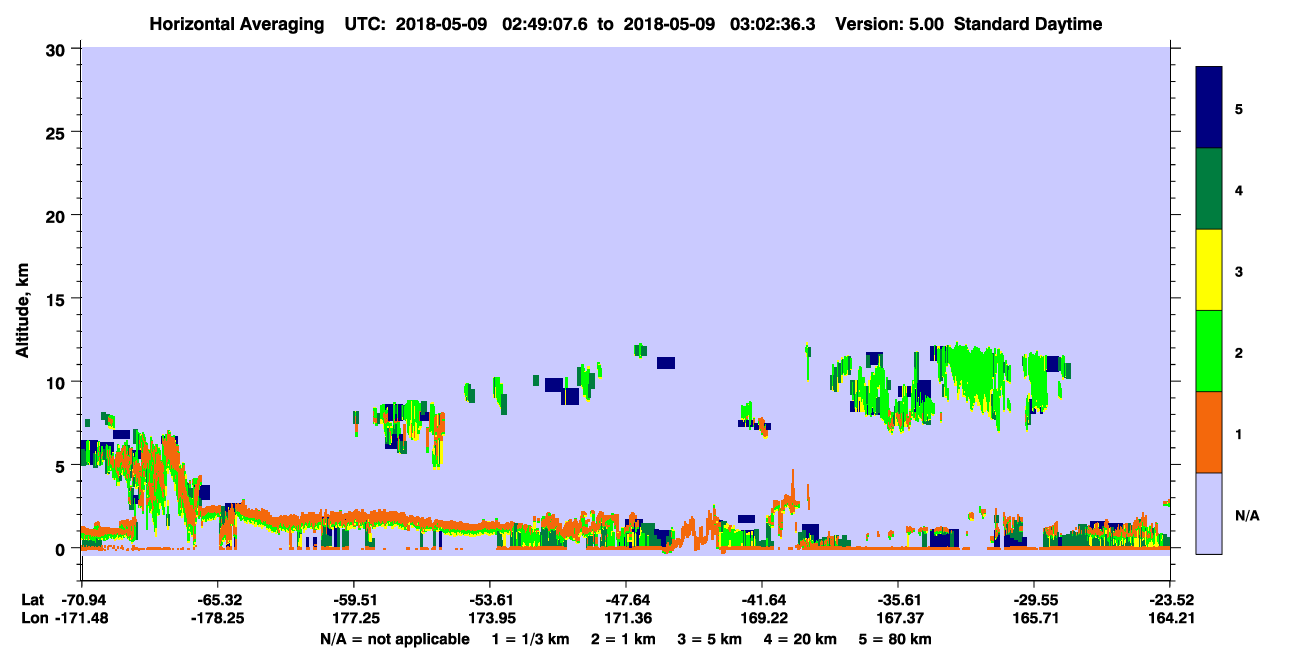Click the longitude value -178.25

pyautogui.click(x=218, y=619)
